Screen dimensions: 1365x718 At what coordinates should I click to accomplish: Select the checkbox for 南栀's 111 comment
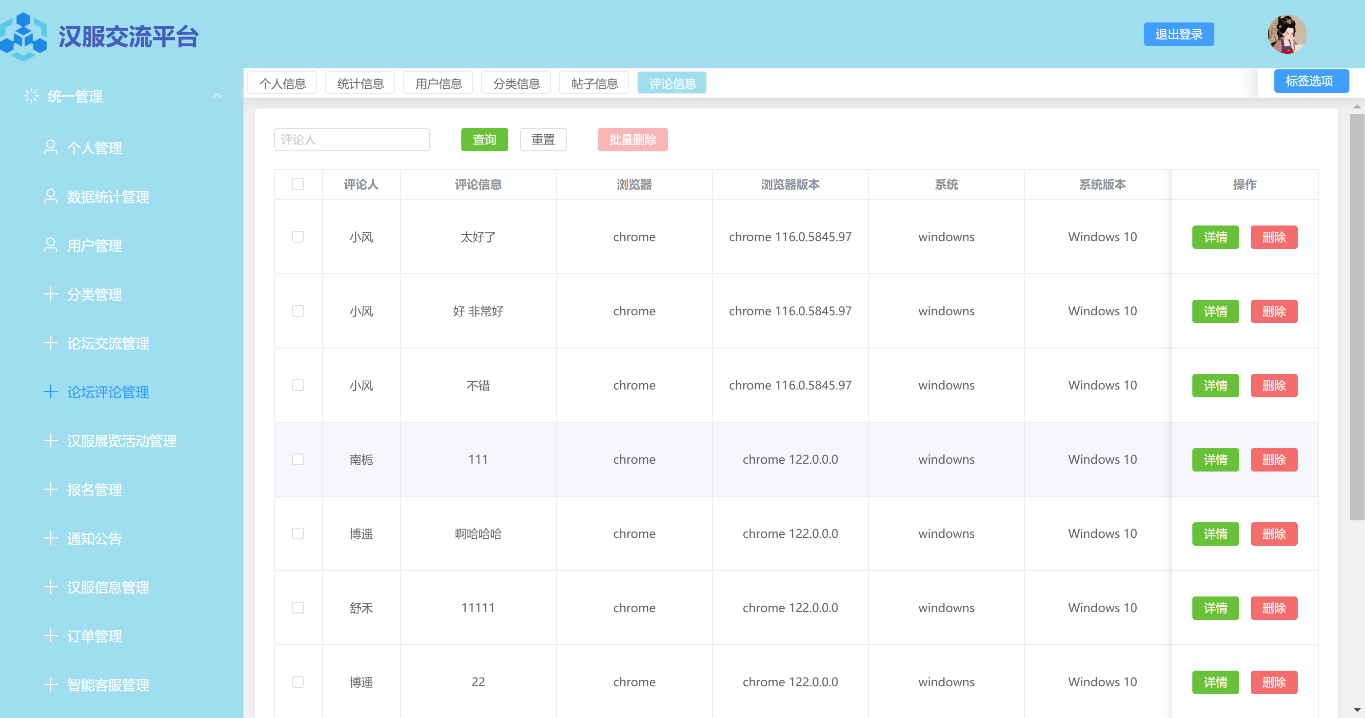pyautogui.click(x=298, y=459)
